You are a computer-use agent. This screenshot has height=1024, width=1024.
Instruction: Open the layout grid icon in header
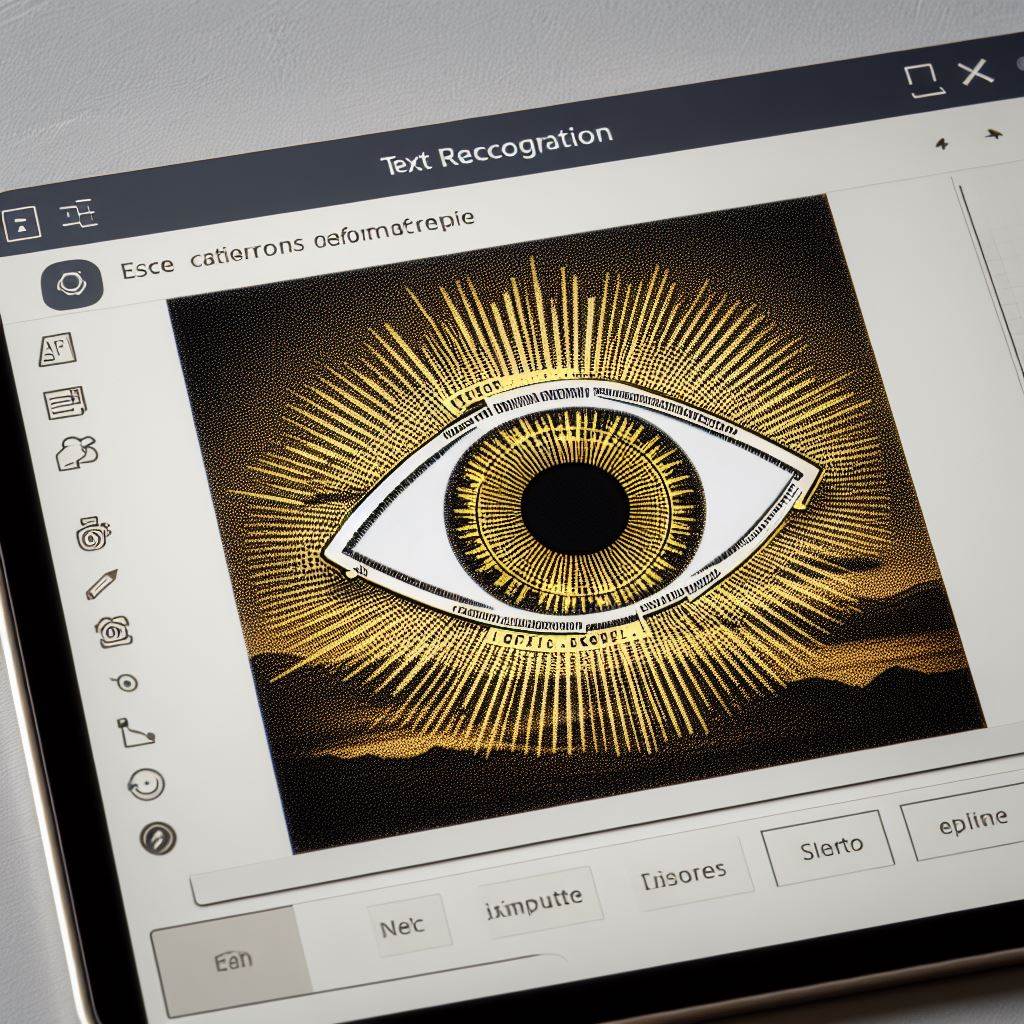click(78, 213)
